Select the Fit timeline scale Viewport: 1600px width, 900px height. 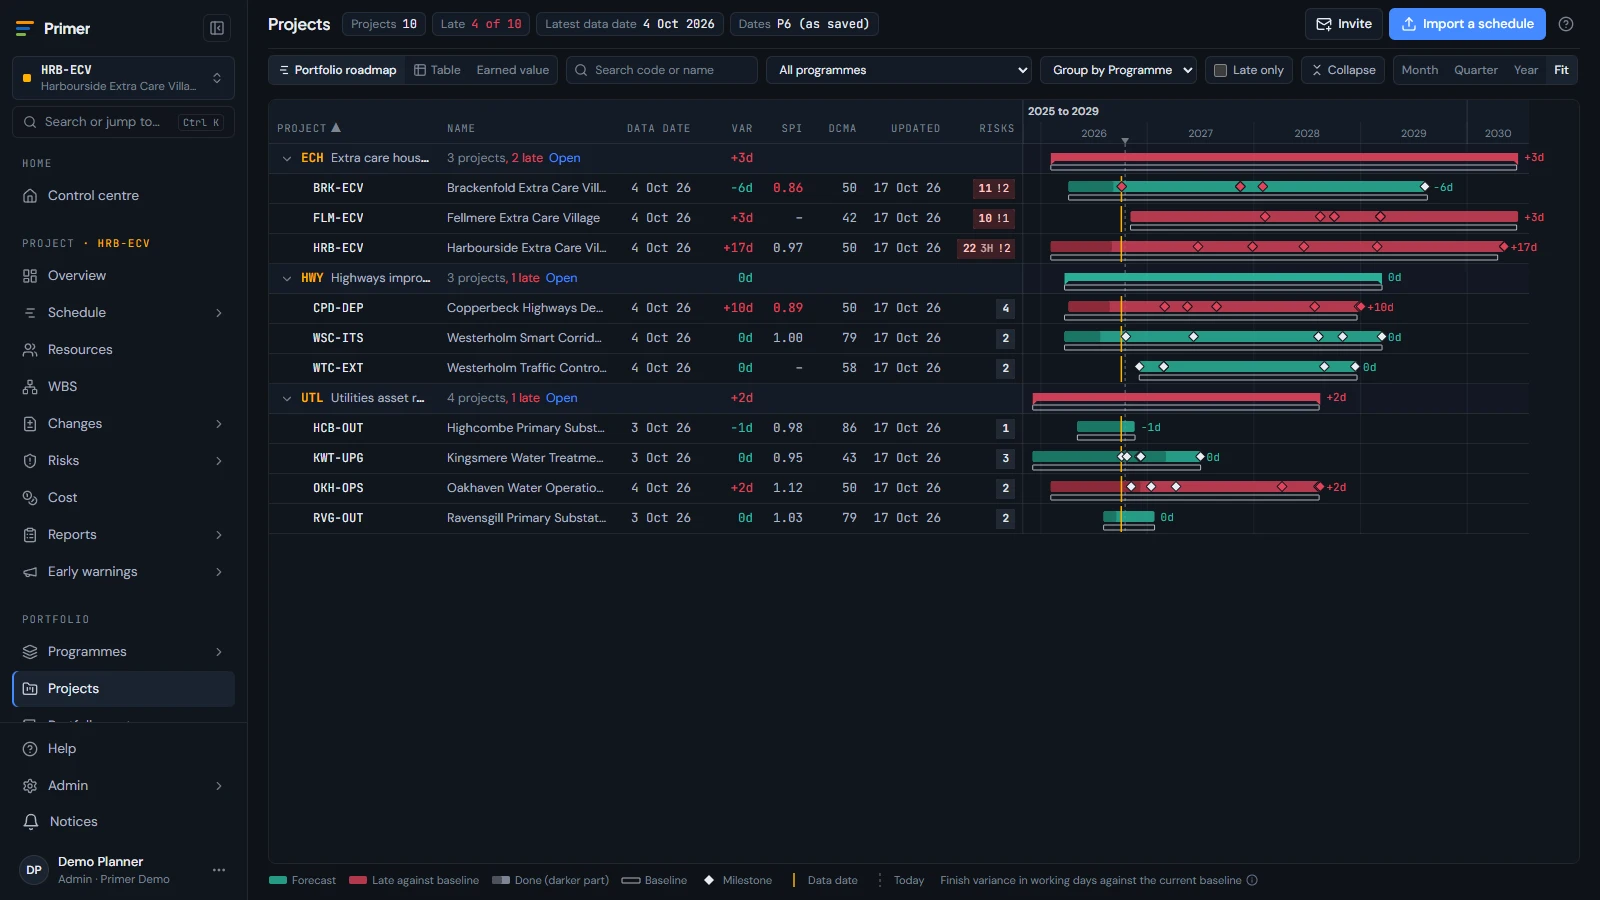click(1561, 70)
